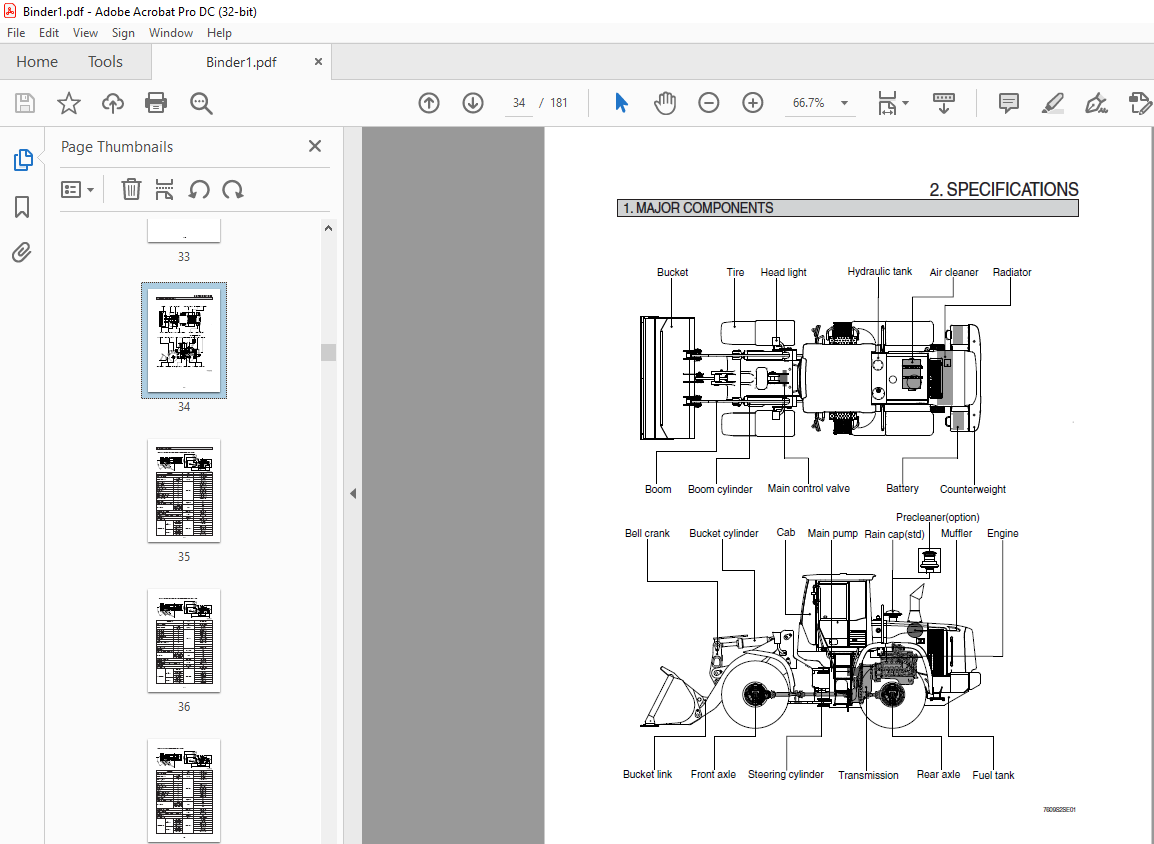Select page 34 thumbnail
The width and height of the screenshot is (1154, 844).
[x=184, y=341]
